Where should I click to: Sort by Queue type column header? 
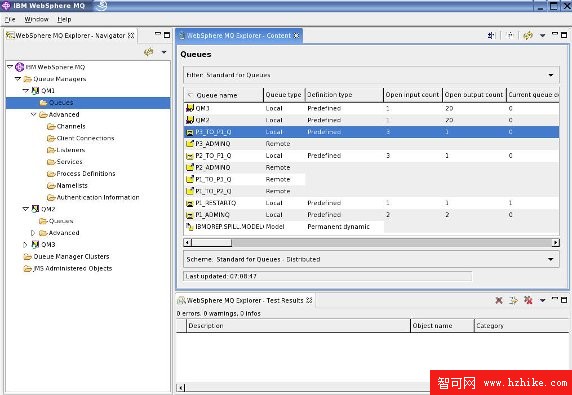pyautogui.click(x=284, y=95)
